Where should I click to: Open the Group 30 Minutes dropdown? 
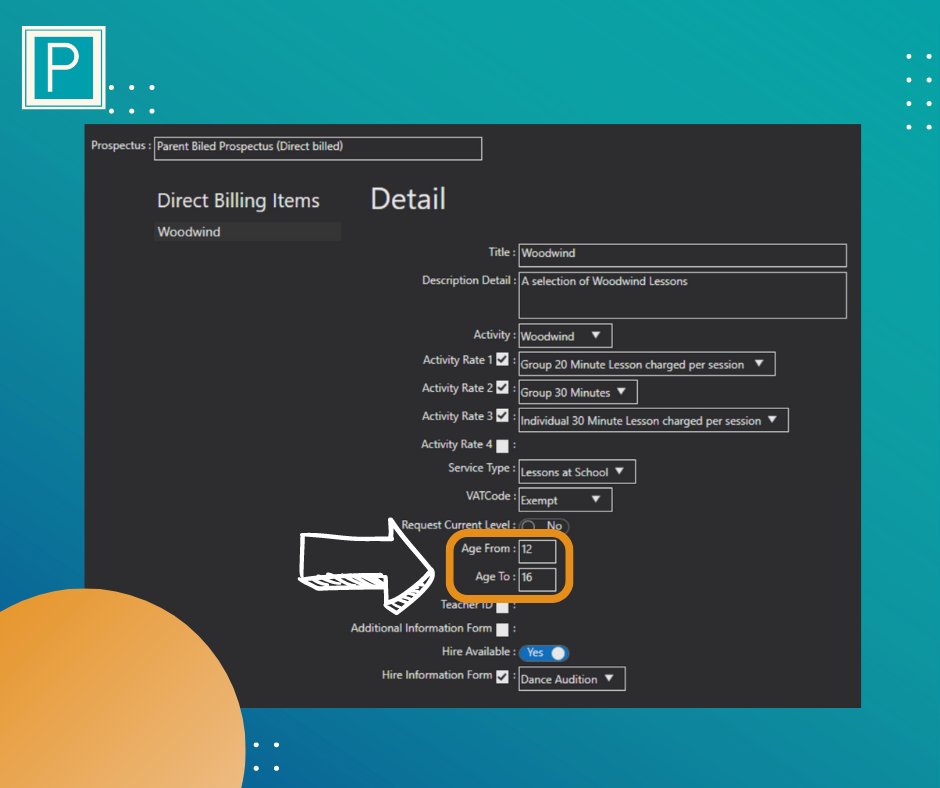(577, 392)
